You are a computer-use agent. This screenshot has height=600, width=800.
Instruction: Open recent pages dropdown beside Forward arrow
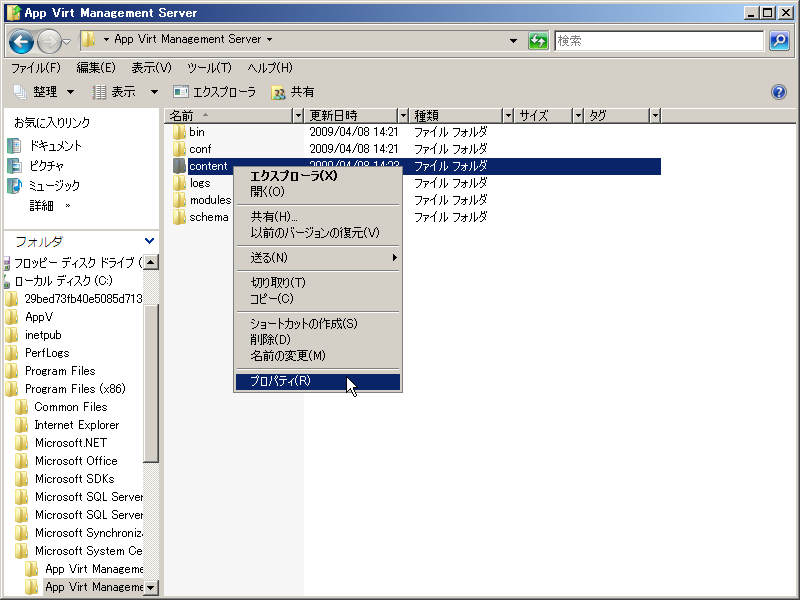pos(66,42)
